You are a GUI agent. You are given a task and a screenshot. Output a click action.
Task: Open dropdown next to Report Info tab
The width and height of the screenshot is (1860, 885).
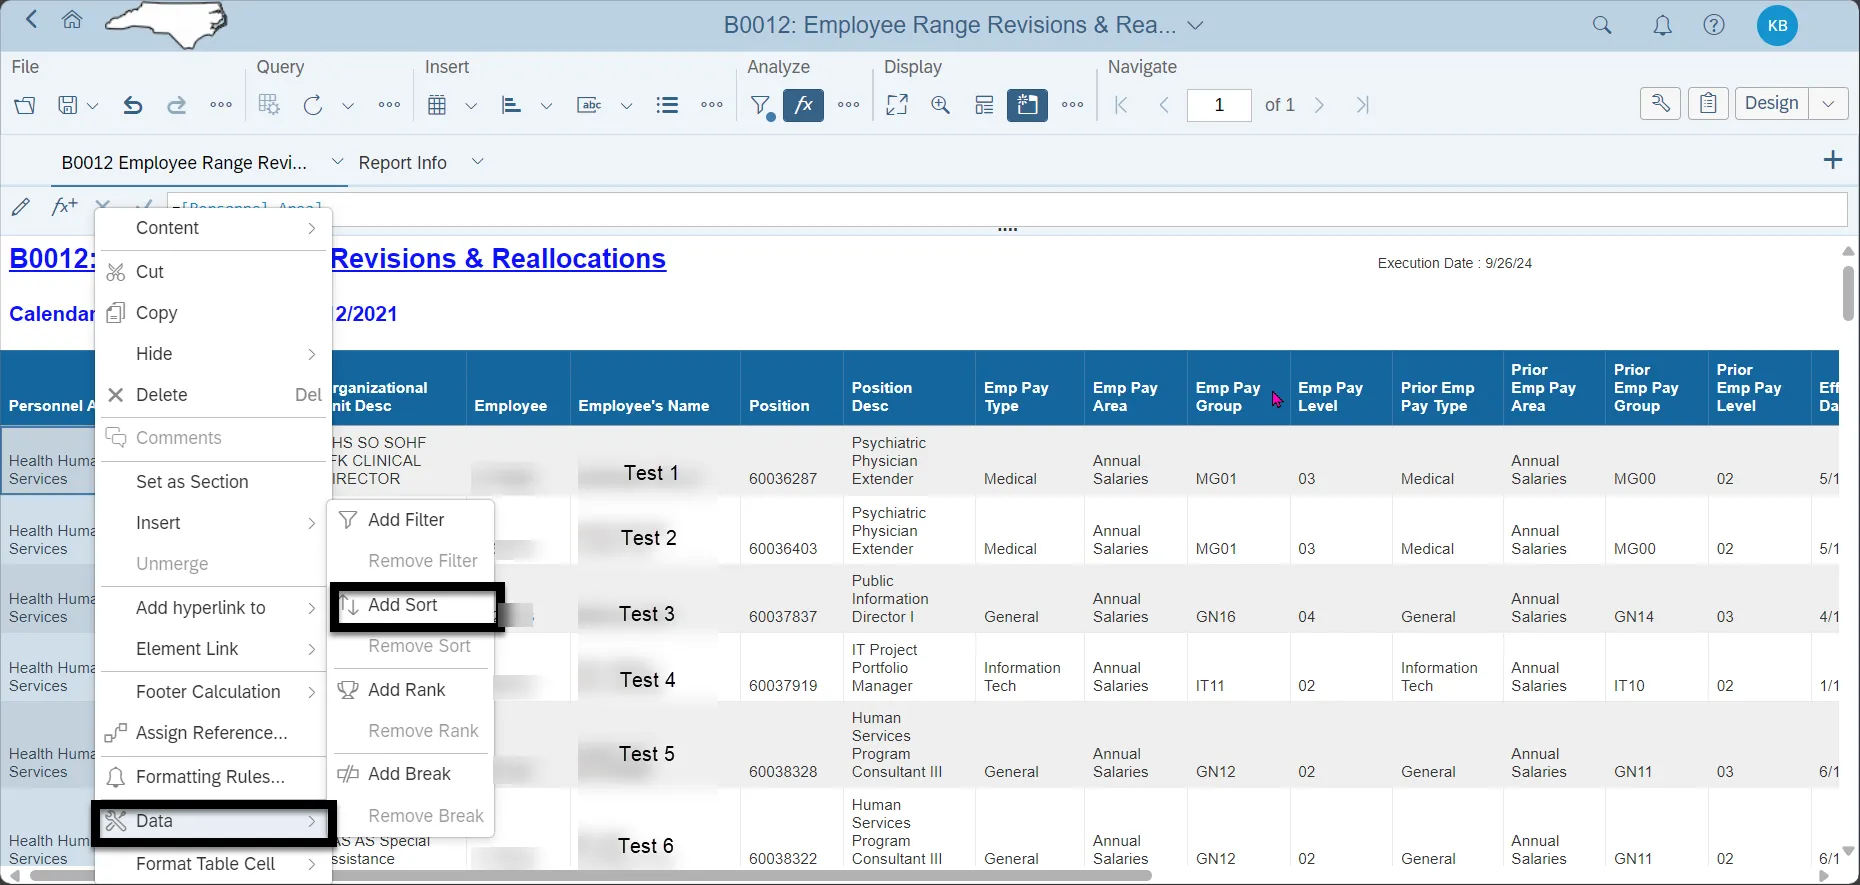478,162
